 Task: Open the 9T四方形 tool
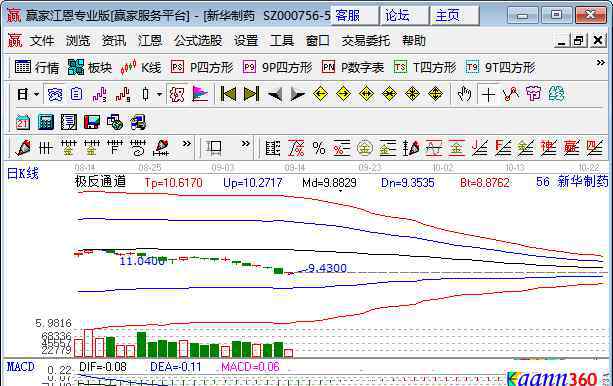[x=500, y=67]
